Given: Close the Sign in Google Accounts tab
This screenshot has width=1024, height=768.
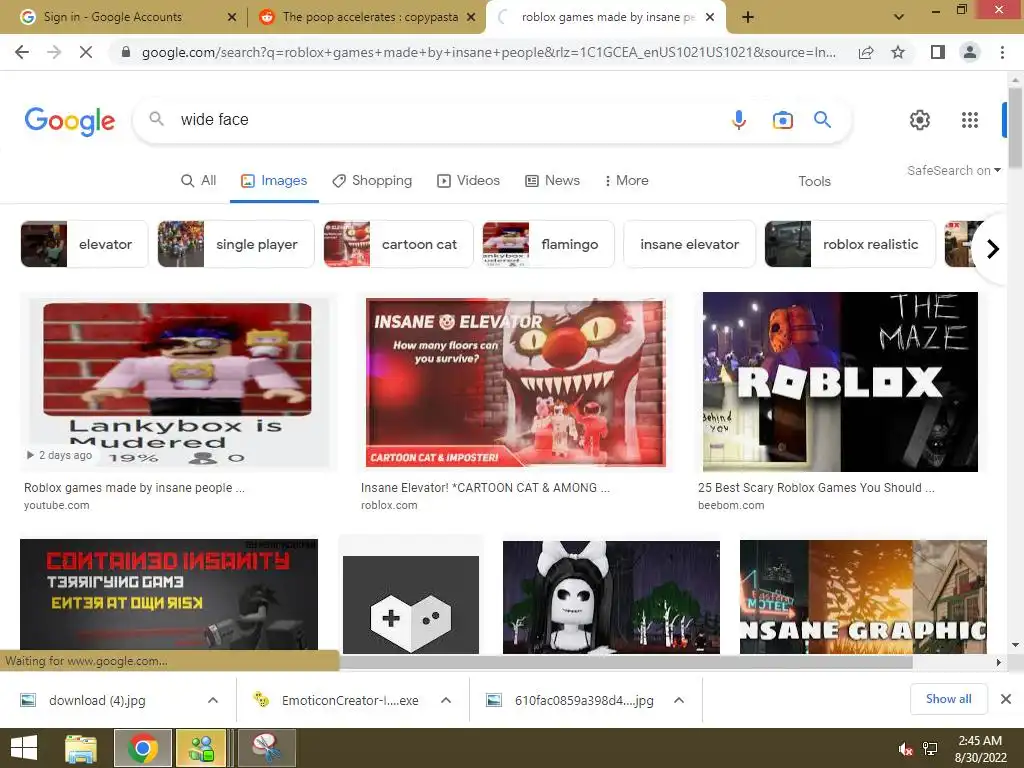Looking at the screenshot, I should pos(232,17).
